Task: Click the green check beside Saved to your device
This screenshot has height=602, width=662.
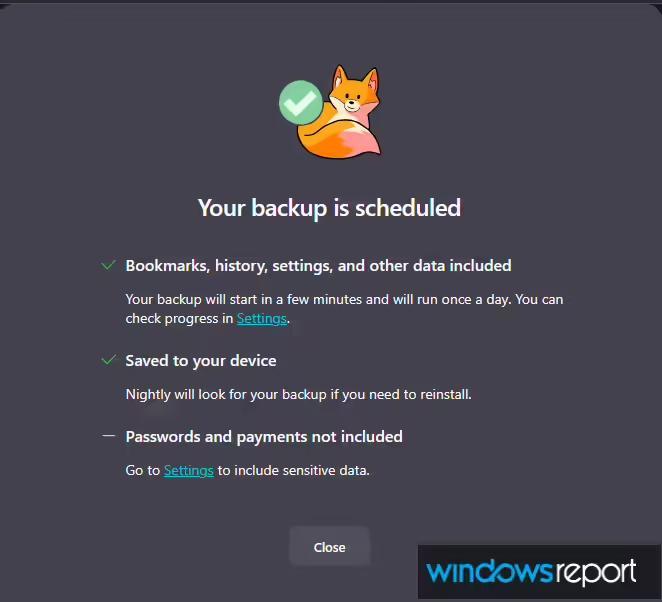Action: (109, 360)
